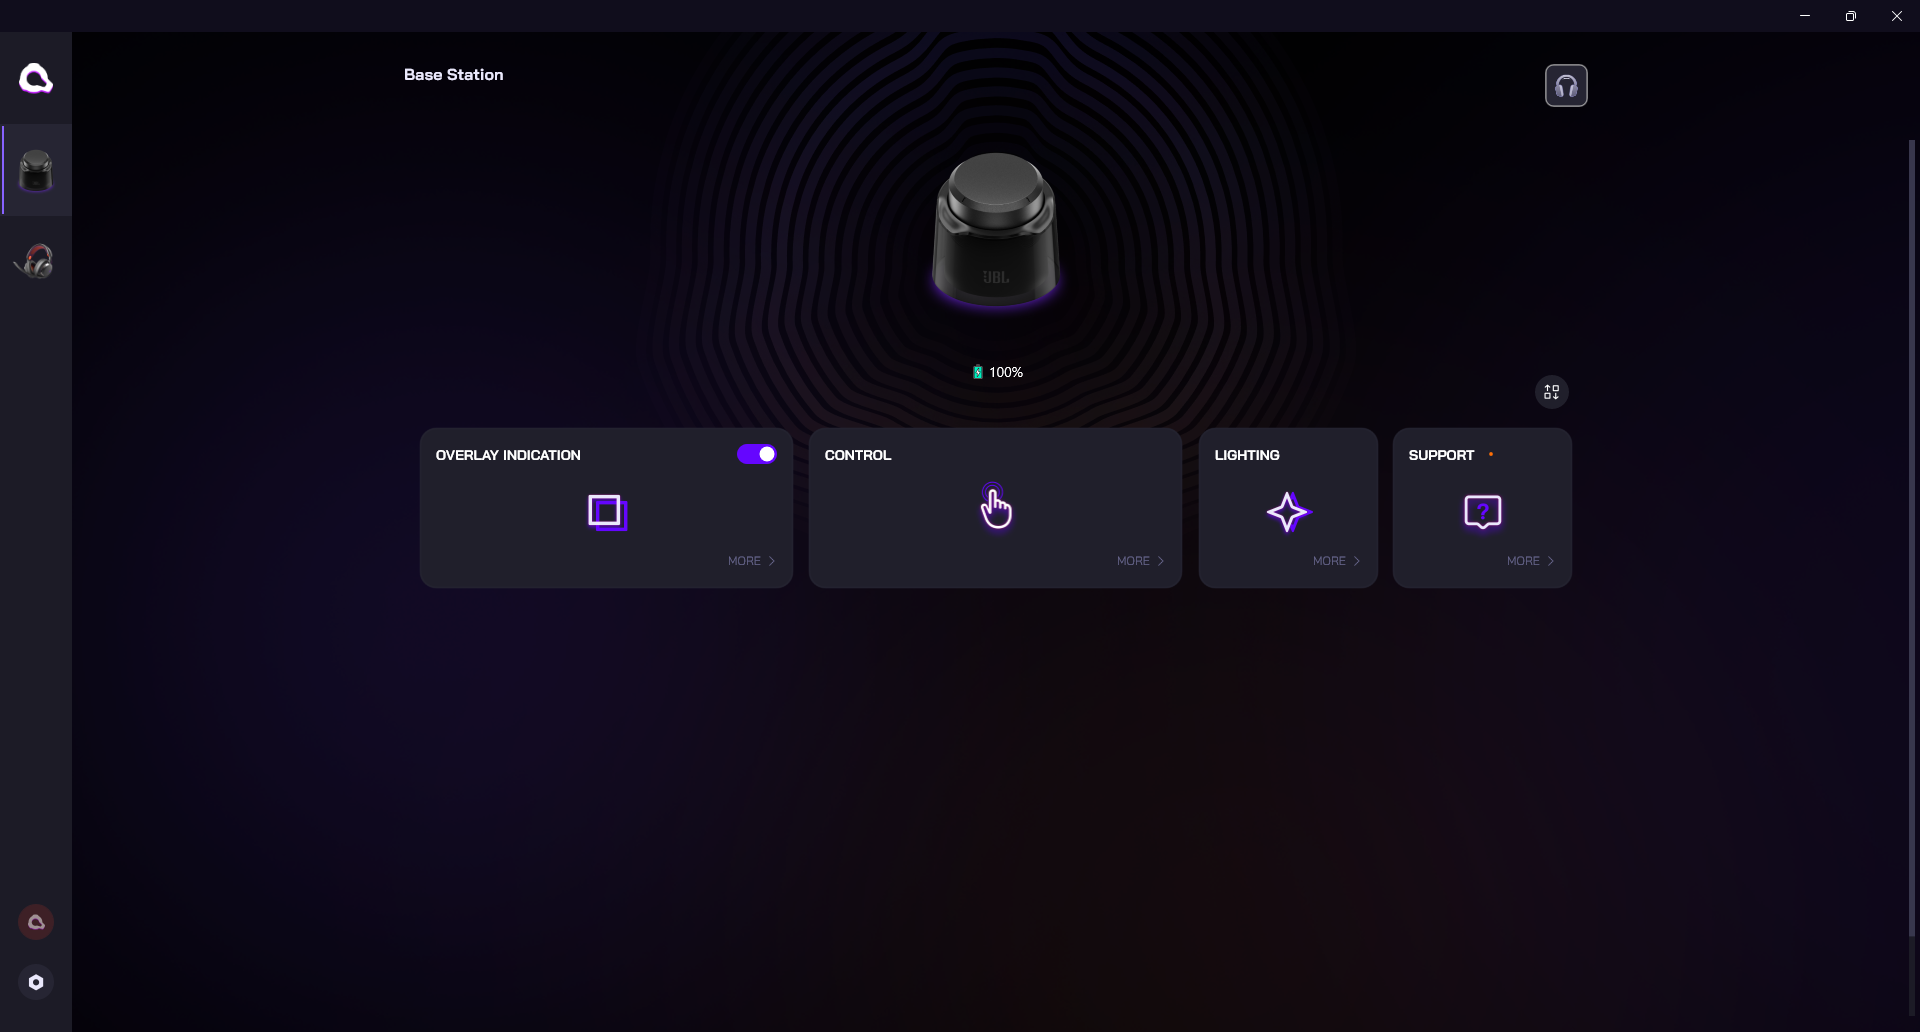Select the headset device in sidebar

pyautogui.click(x=36, y=261)
